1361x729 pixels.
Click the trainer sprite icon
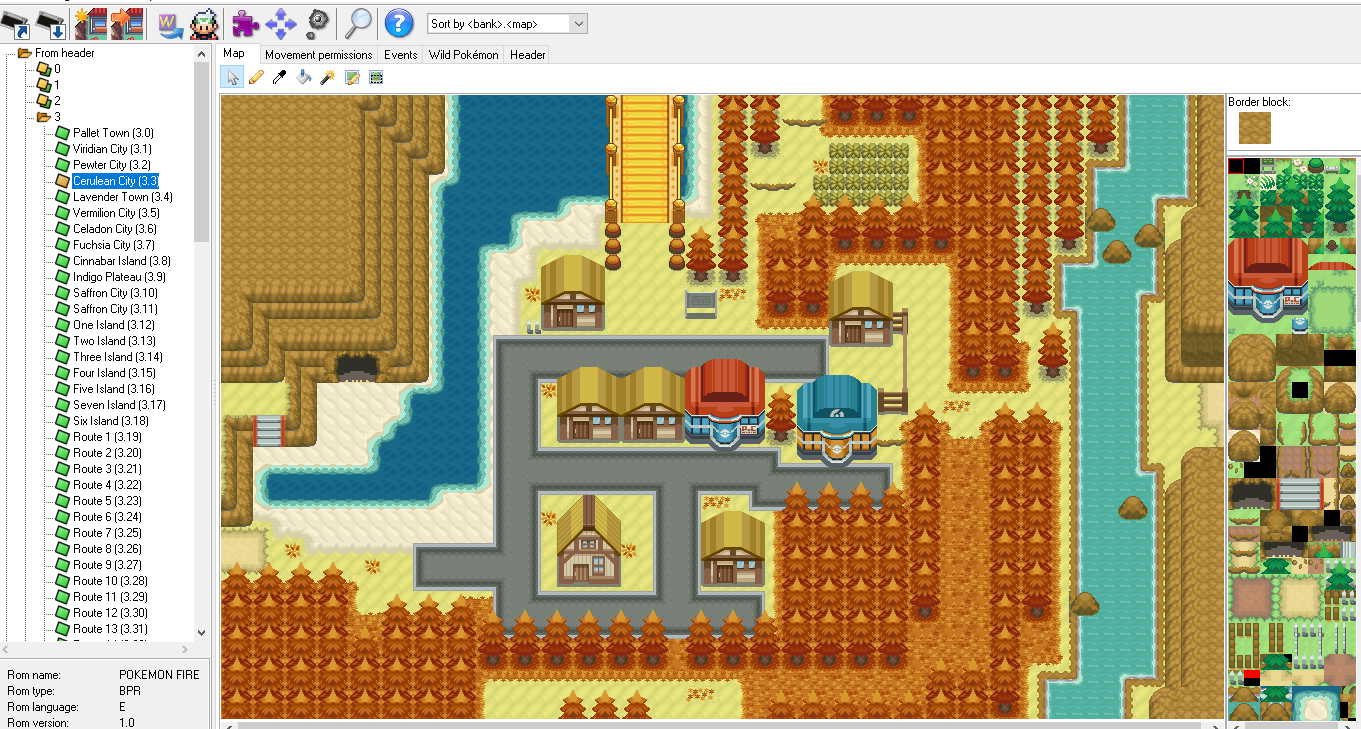203,23
